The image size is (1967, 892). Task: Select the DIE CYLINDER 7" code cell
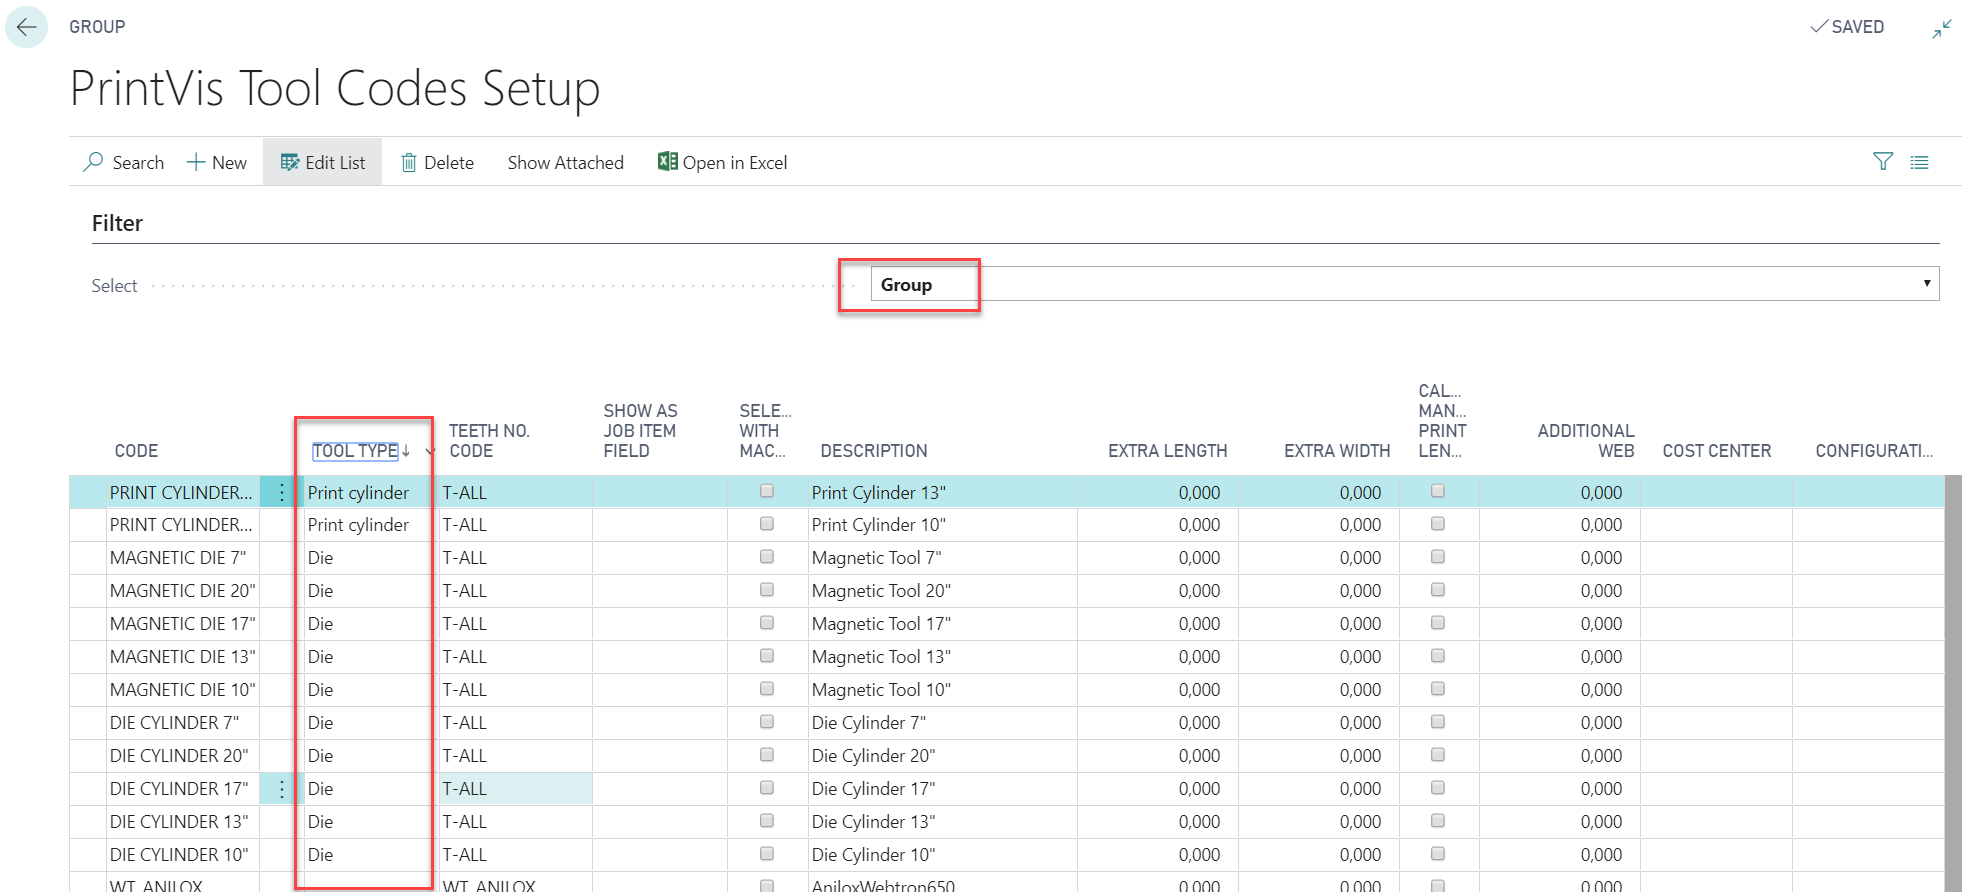coord(183,723)
